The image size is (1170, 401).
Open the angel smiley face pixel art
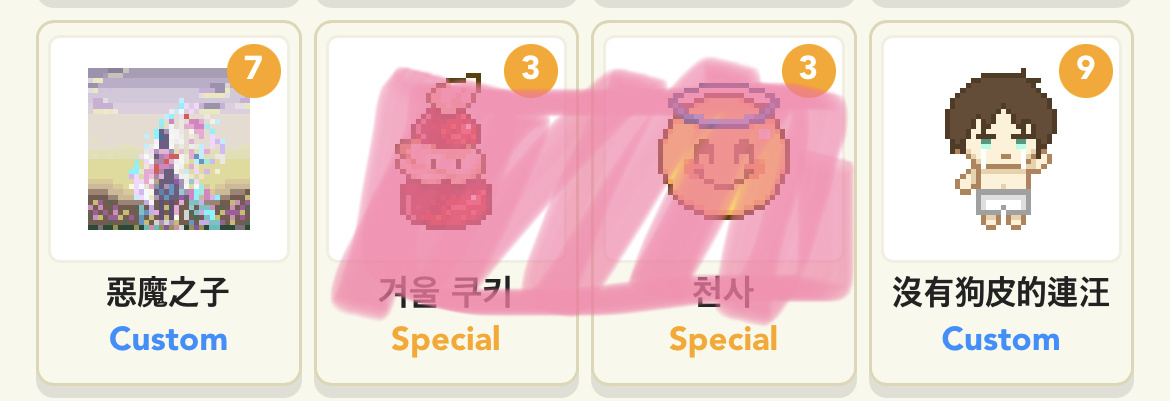point(723,152)
